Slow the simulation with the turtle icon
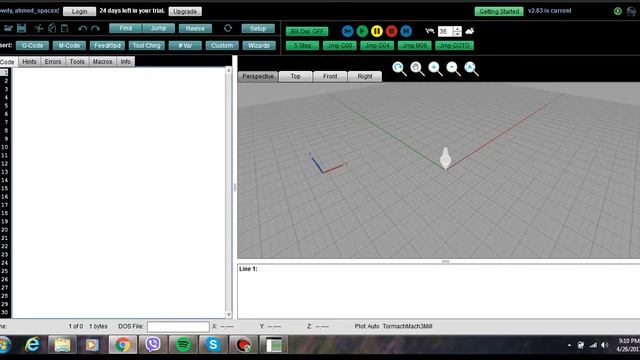 [x=429, y=31]
